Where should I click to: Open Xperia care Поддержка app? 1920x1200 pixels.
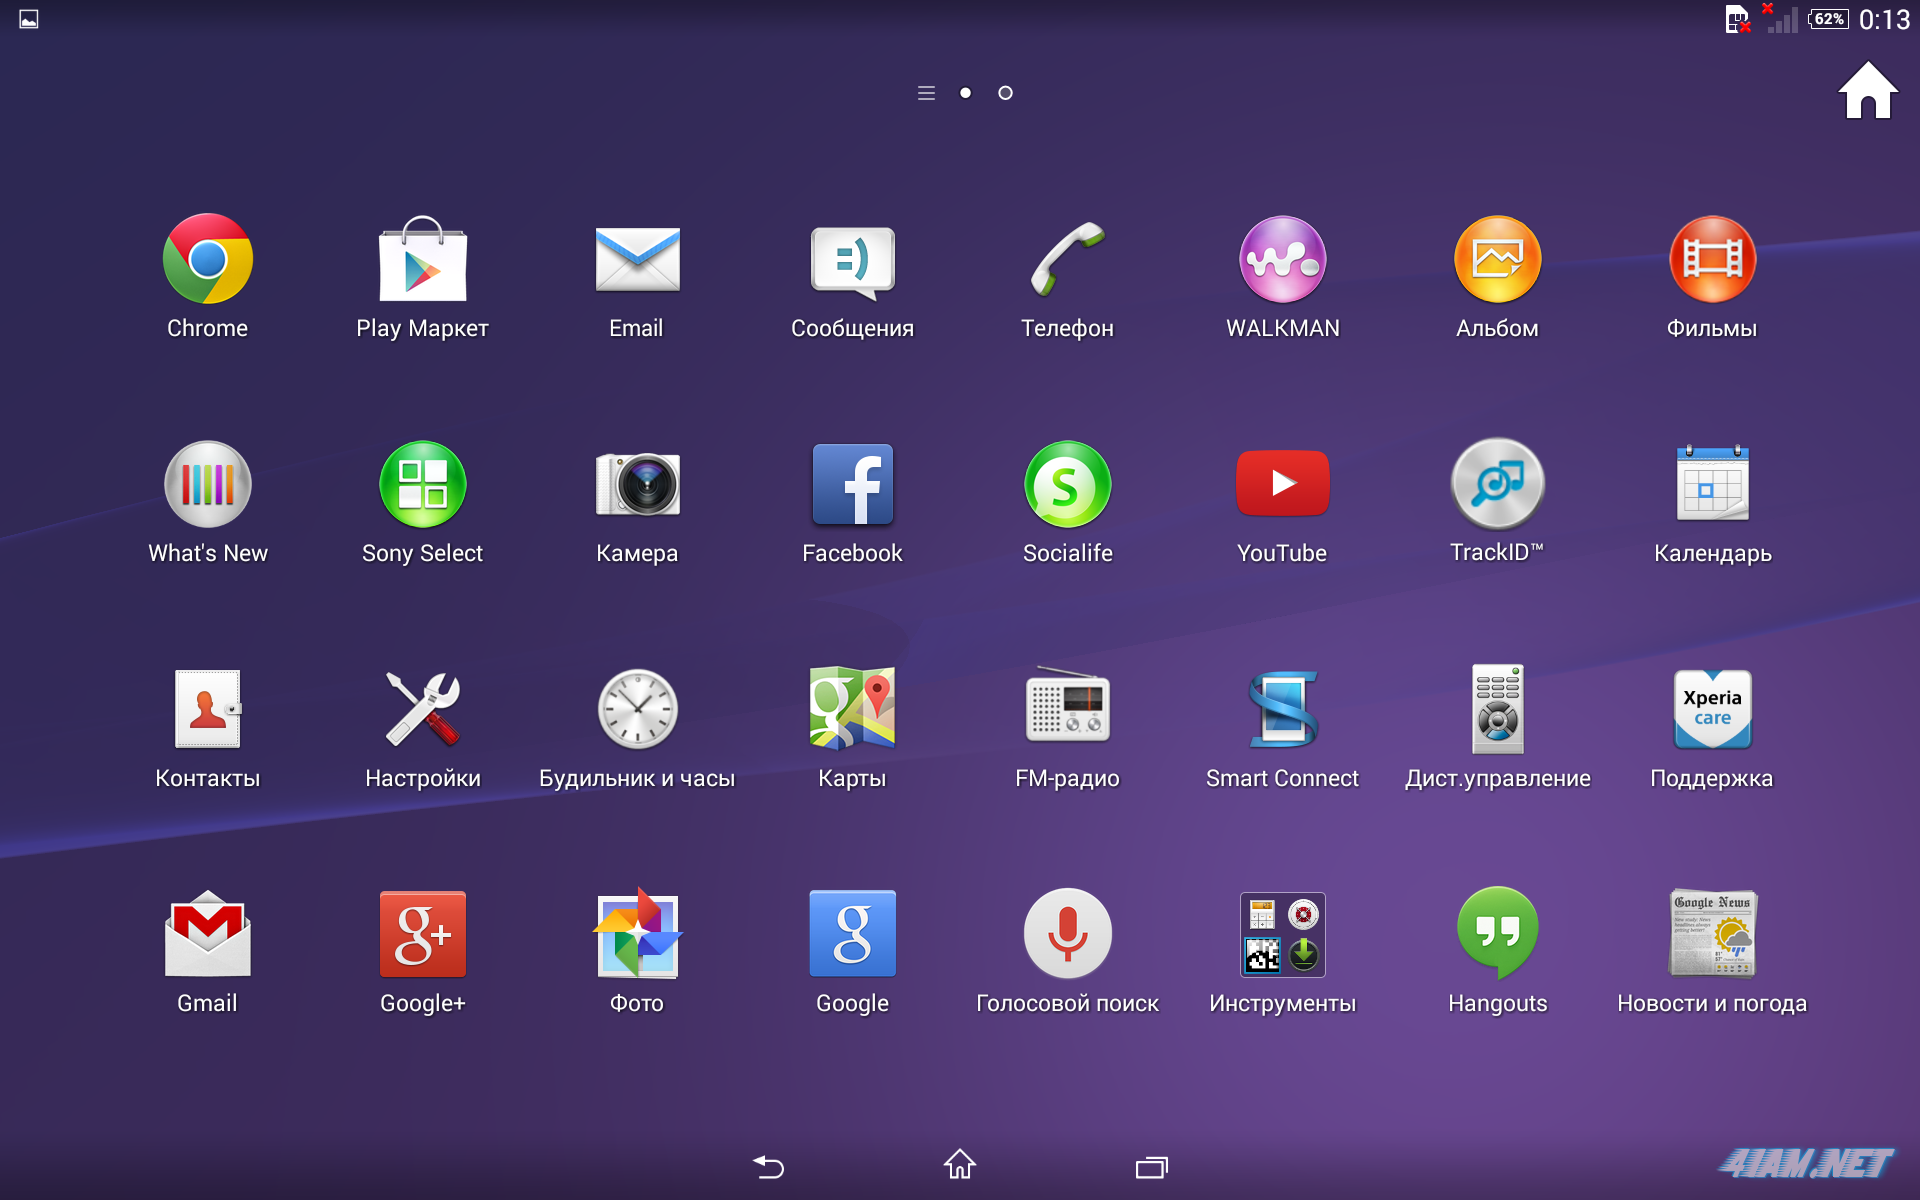pos(1712,709)
